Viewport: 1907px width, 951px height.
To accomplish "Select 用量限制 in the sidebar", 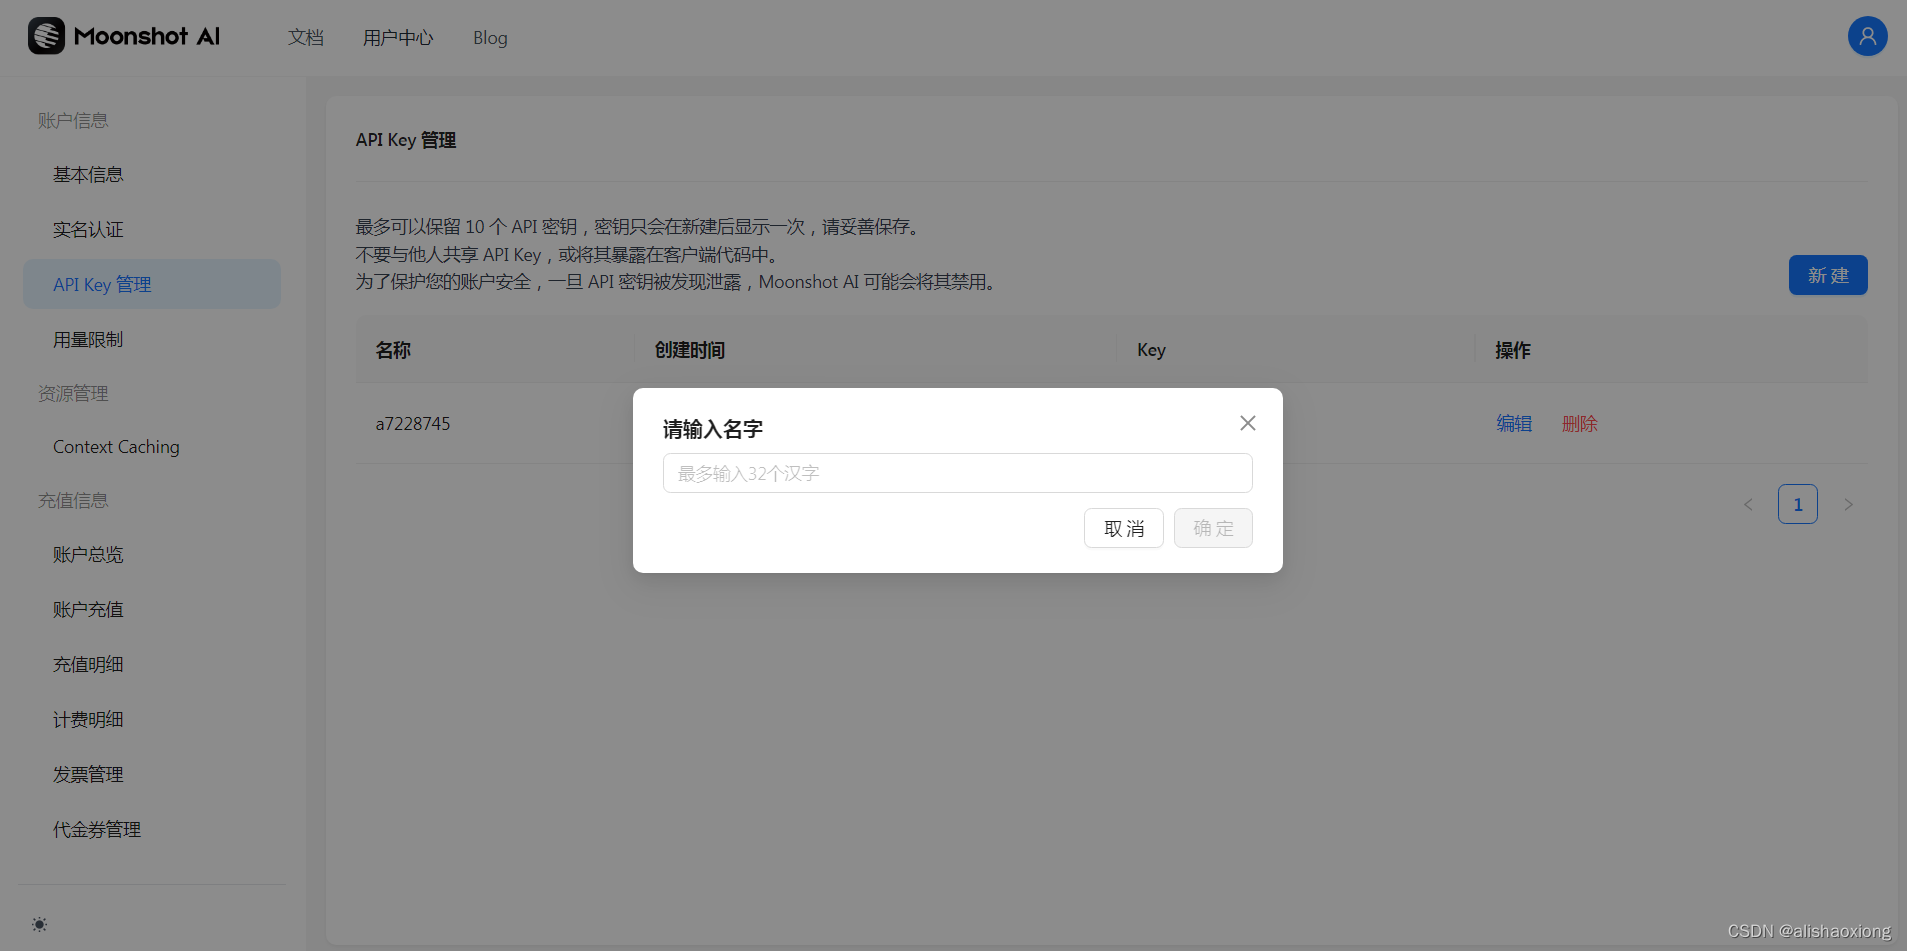I will pos(152,339).
